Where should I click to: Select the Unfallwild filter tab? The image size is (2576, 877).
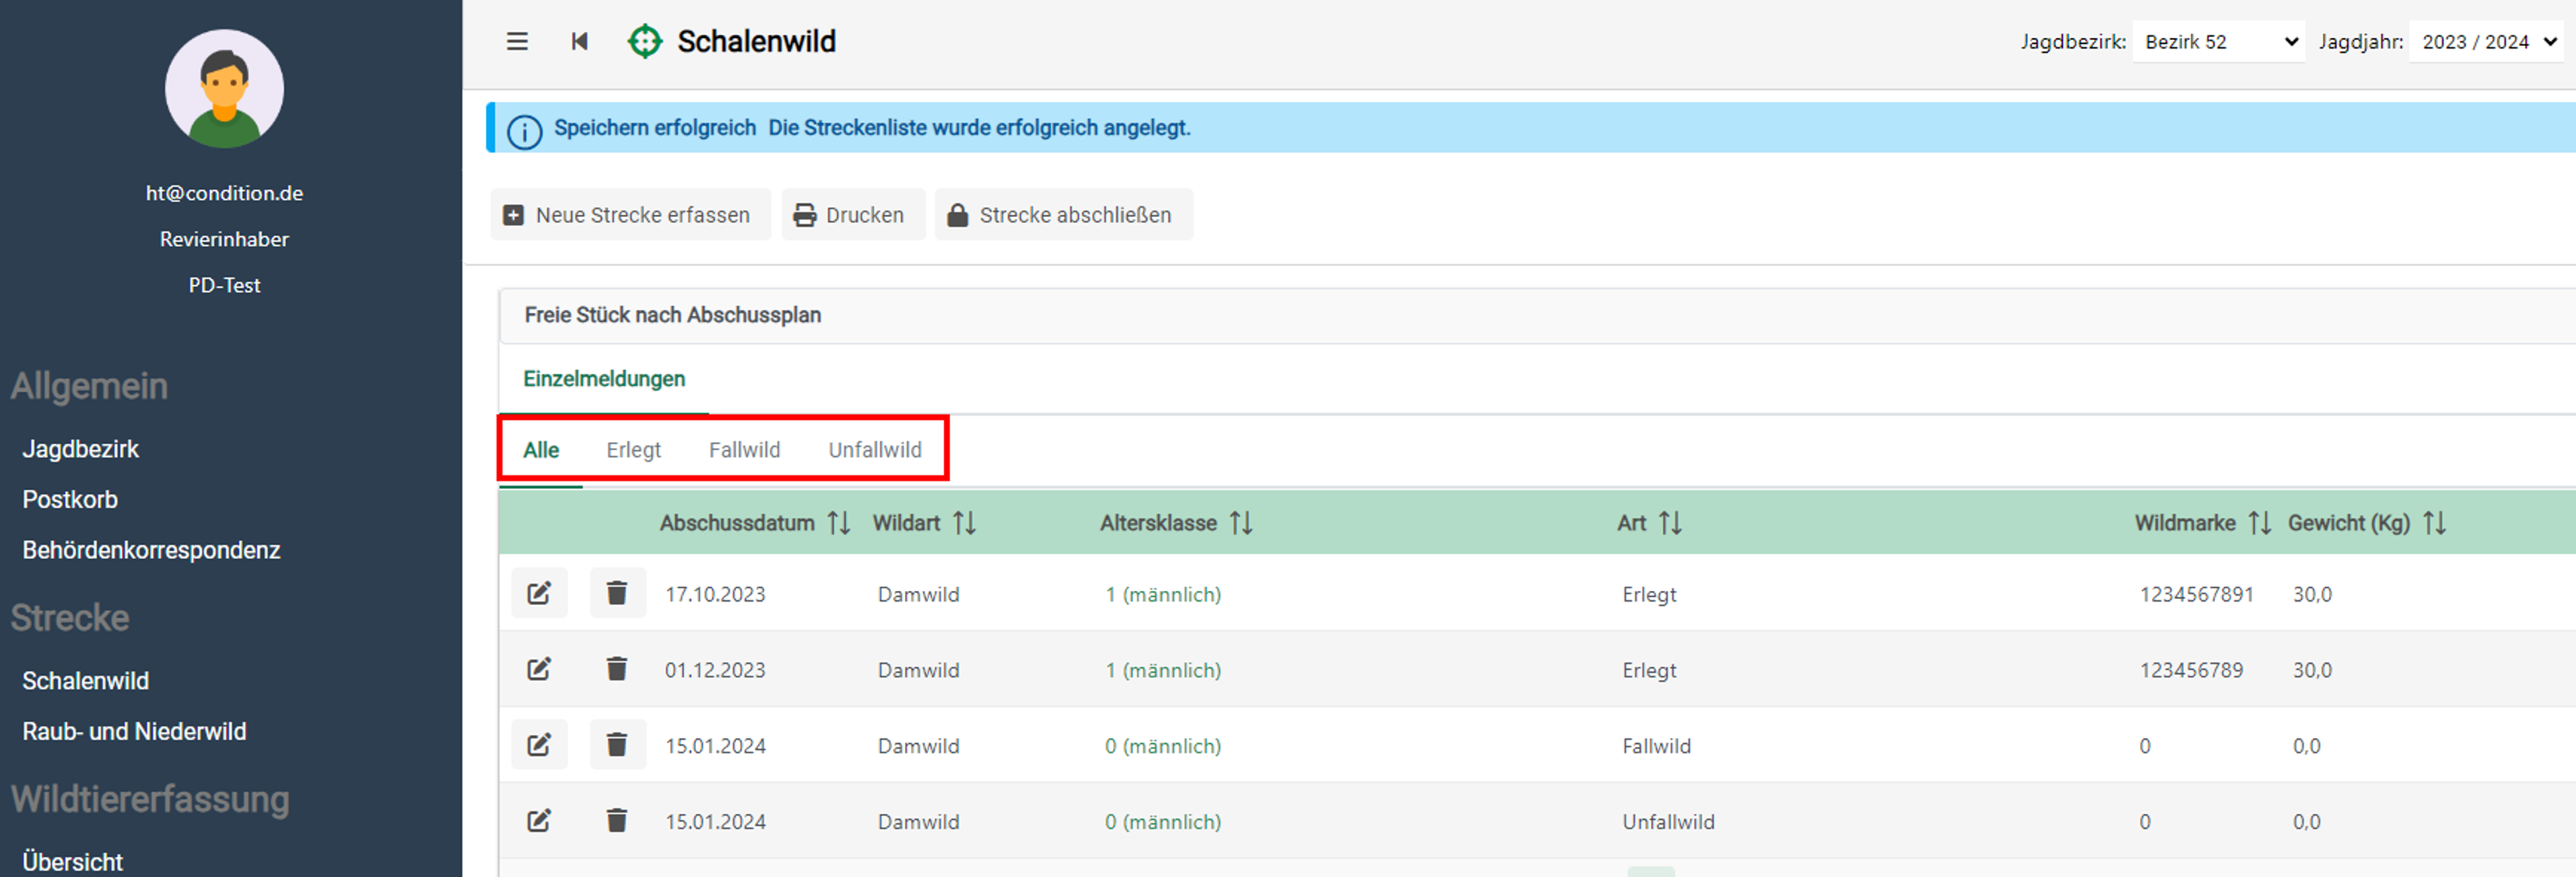pos(874,450)
